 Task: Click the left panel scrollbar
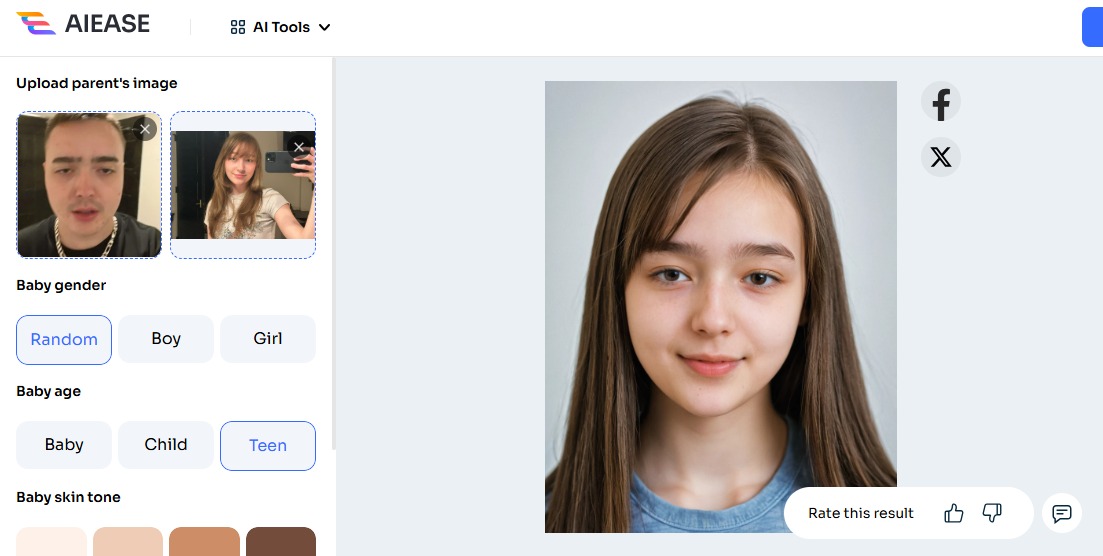pyautogui.click(x=334, y=253)
